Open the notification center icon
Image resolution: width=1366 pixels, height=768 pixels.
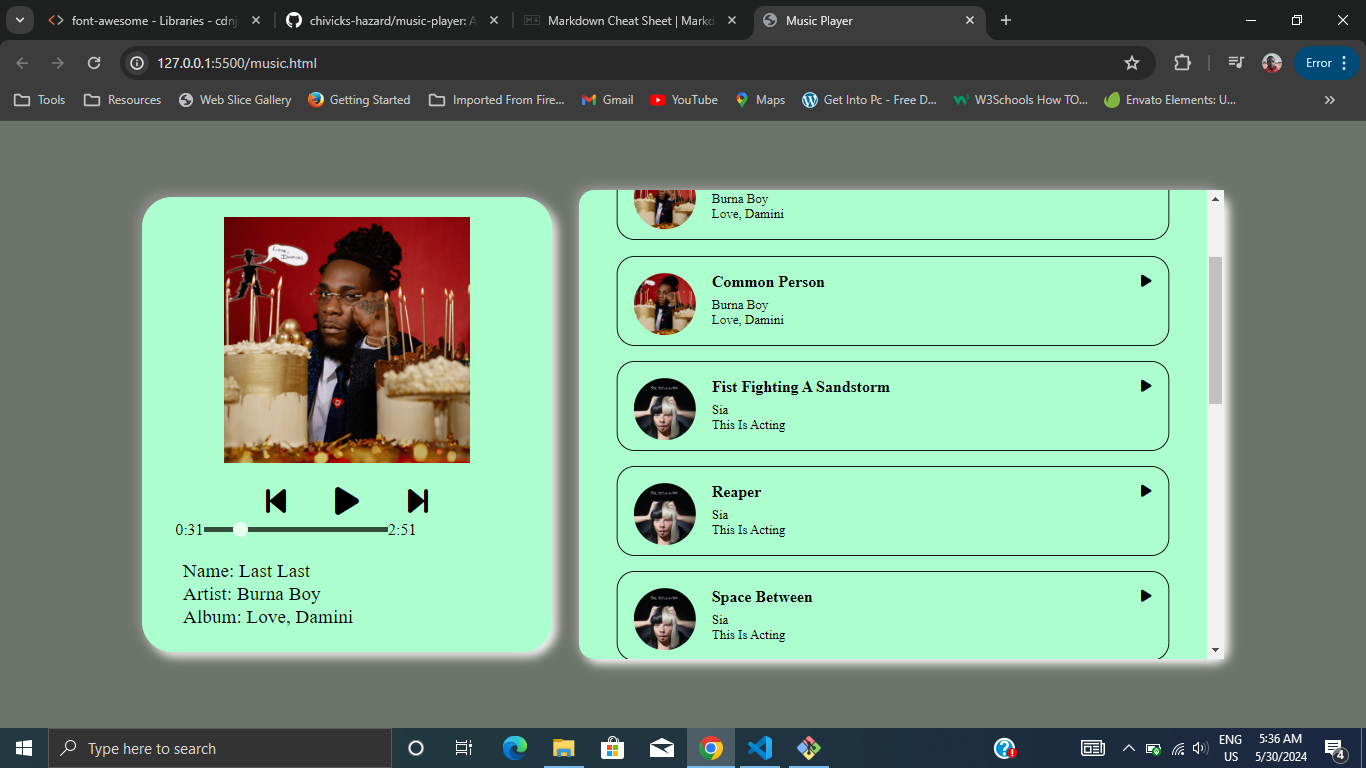pos(1334,748)
